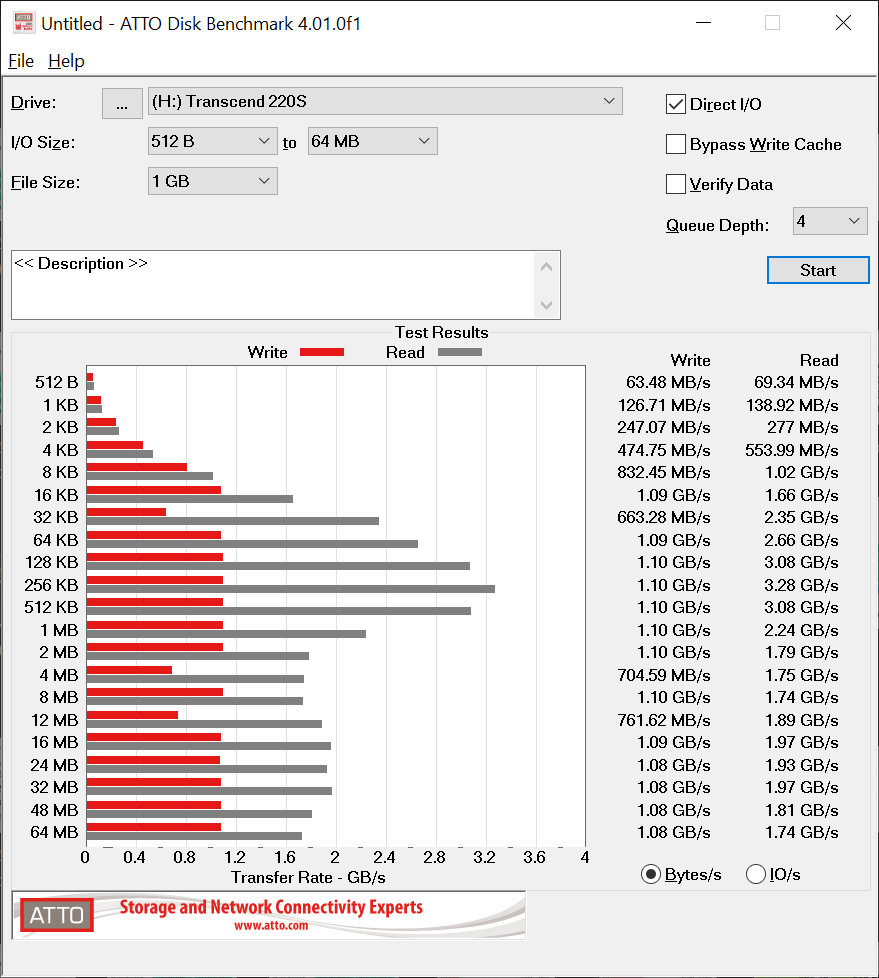Open the File menu
This screenshot has height=978, width=879.
[x=21, y=61]
